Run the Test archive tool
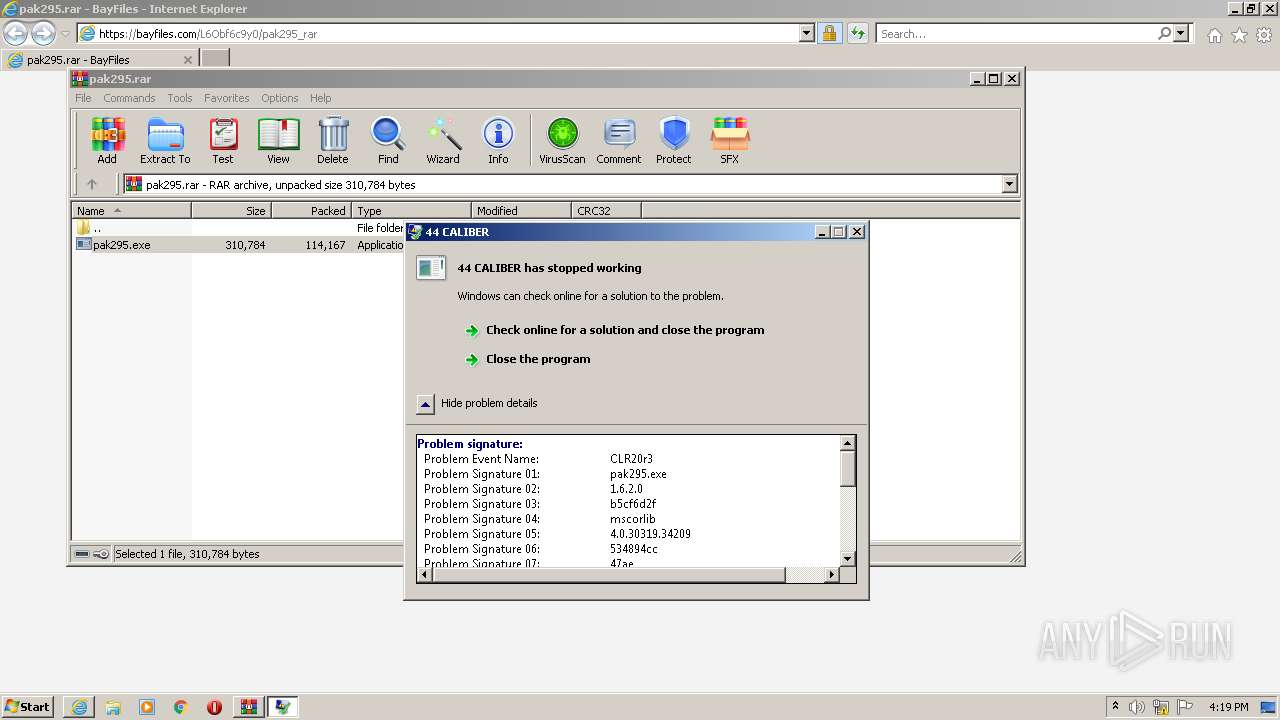The height and width of the screenshot is (720, 1280). click(223, 140)
